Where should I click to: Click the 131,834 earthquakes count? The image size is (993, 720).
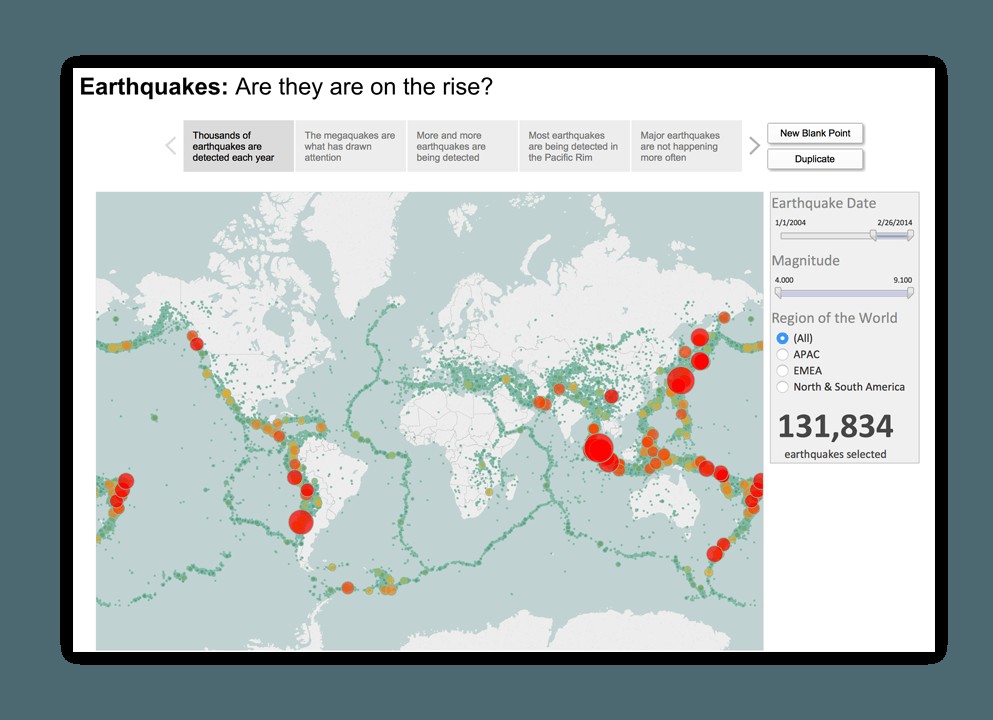point(835,426)
